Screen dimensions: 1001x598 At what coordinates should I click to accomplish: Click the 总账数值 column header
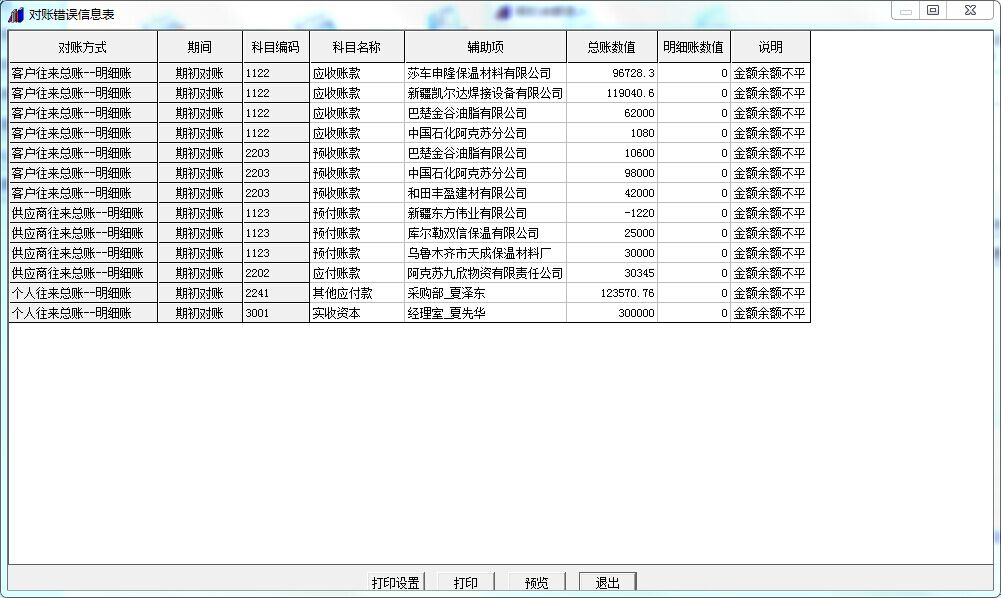click(x=612, y=47)
